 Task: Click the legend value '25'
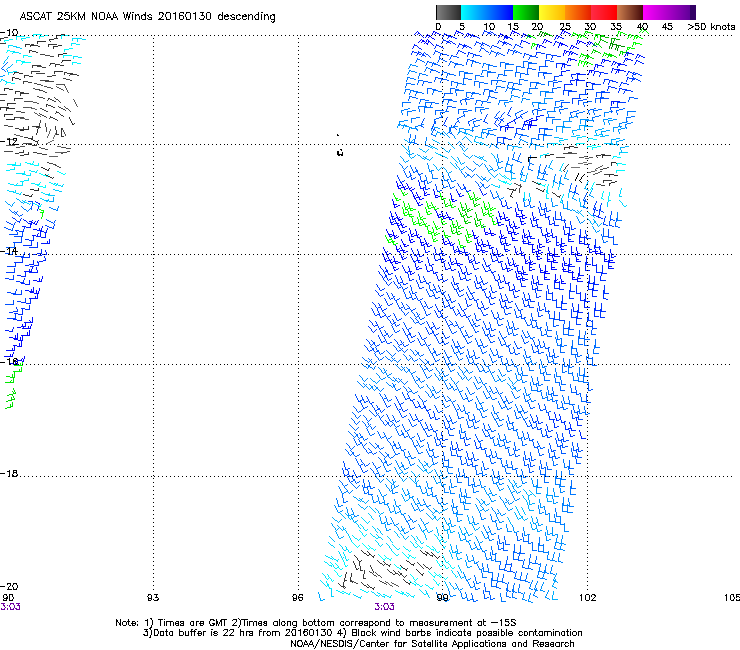[564, 27]
